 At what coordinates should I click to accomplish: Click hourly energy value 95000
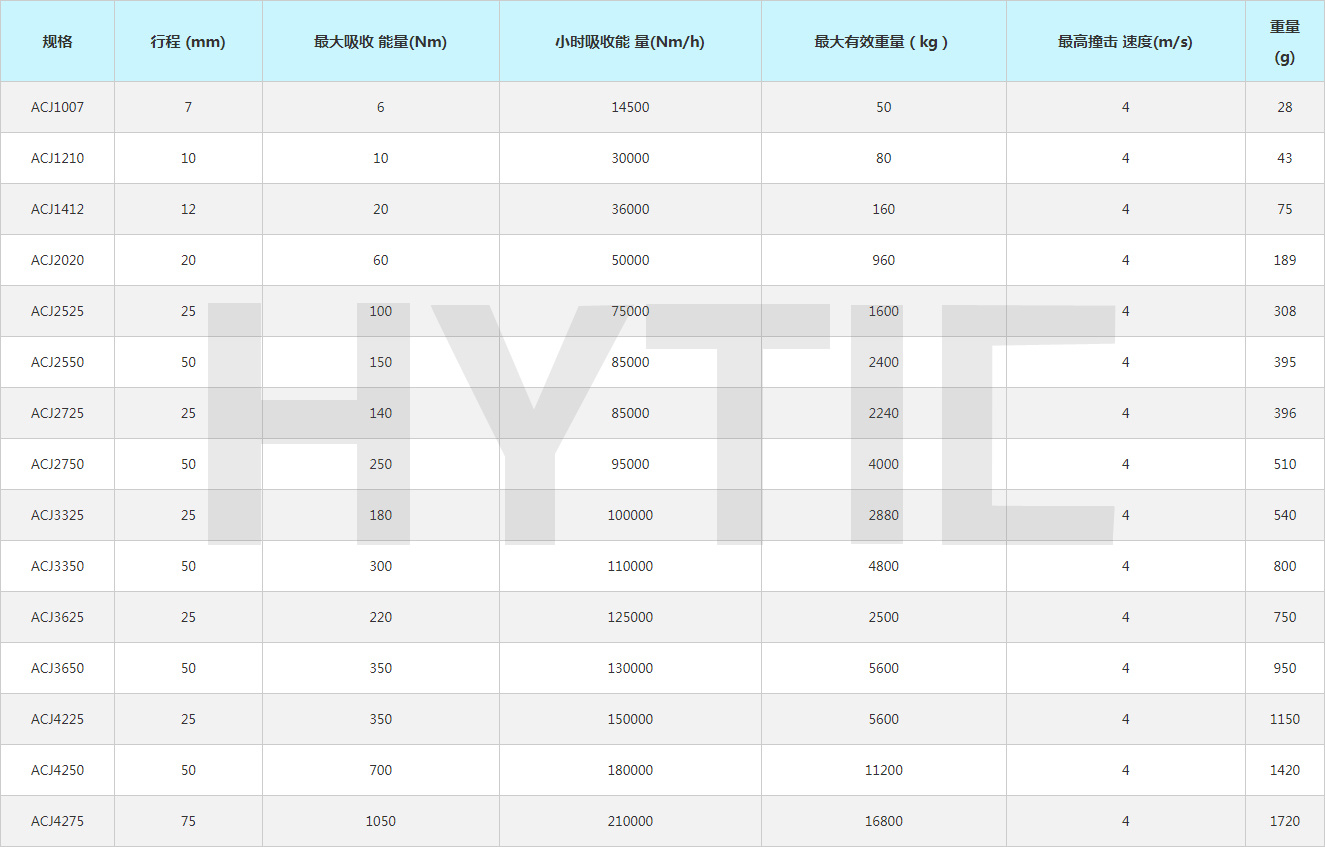(x=630, y=464)
